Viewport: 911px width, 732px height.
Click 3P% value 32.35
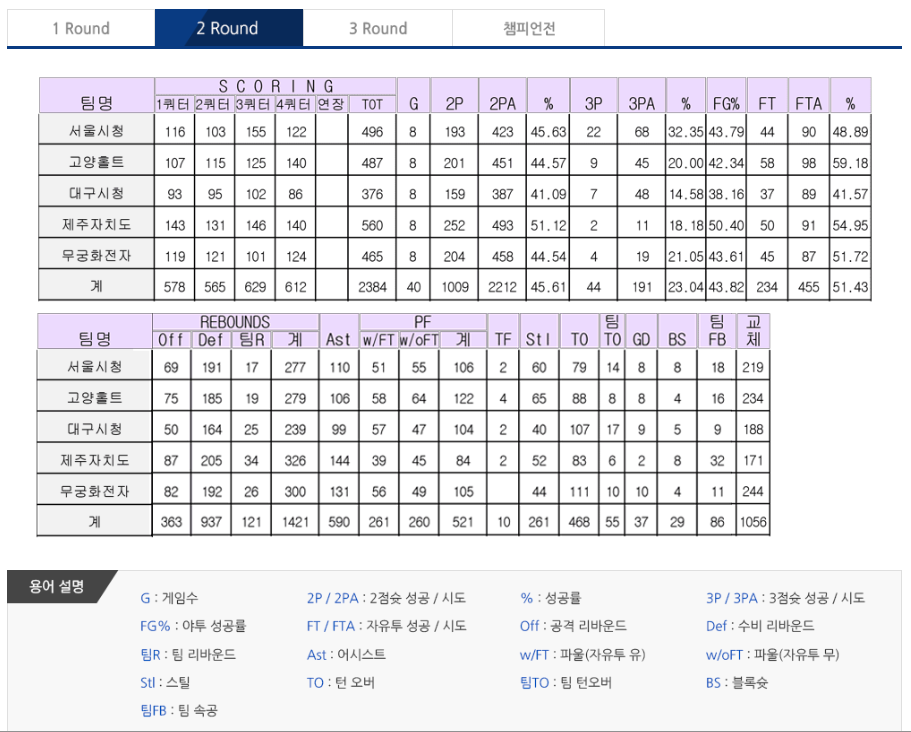pyautogui.click(x=686, y=132)
